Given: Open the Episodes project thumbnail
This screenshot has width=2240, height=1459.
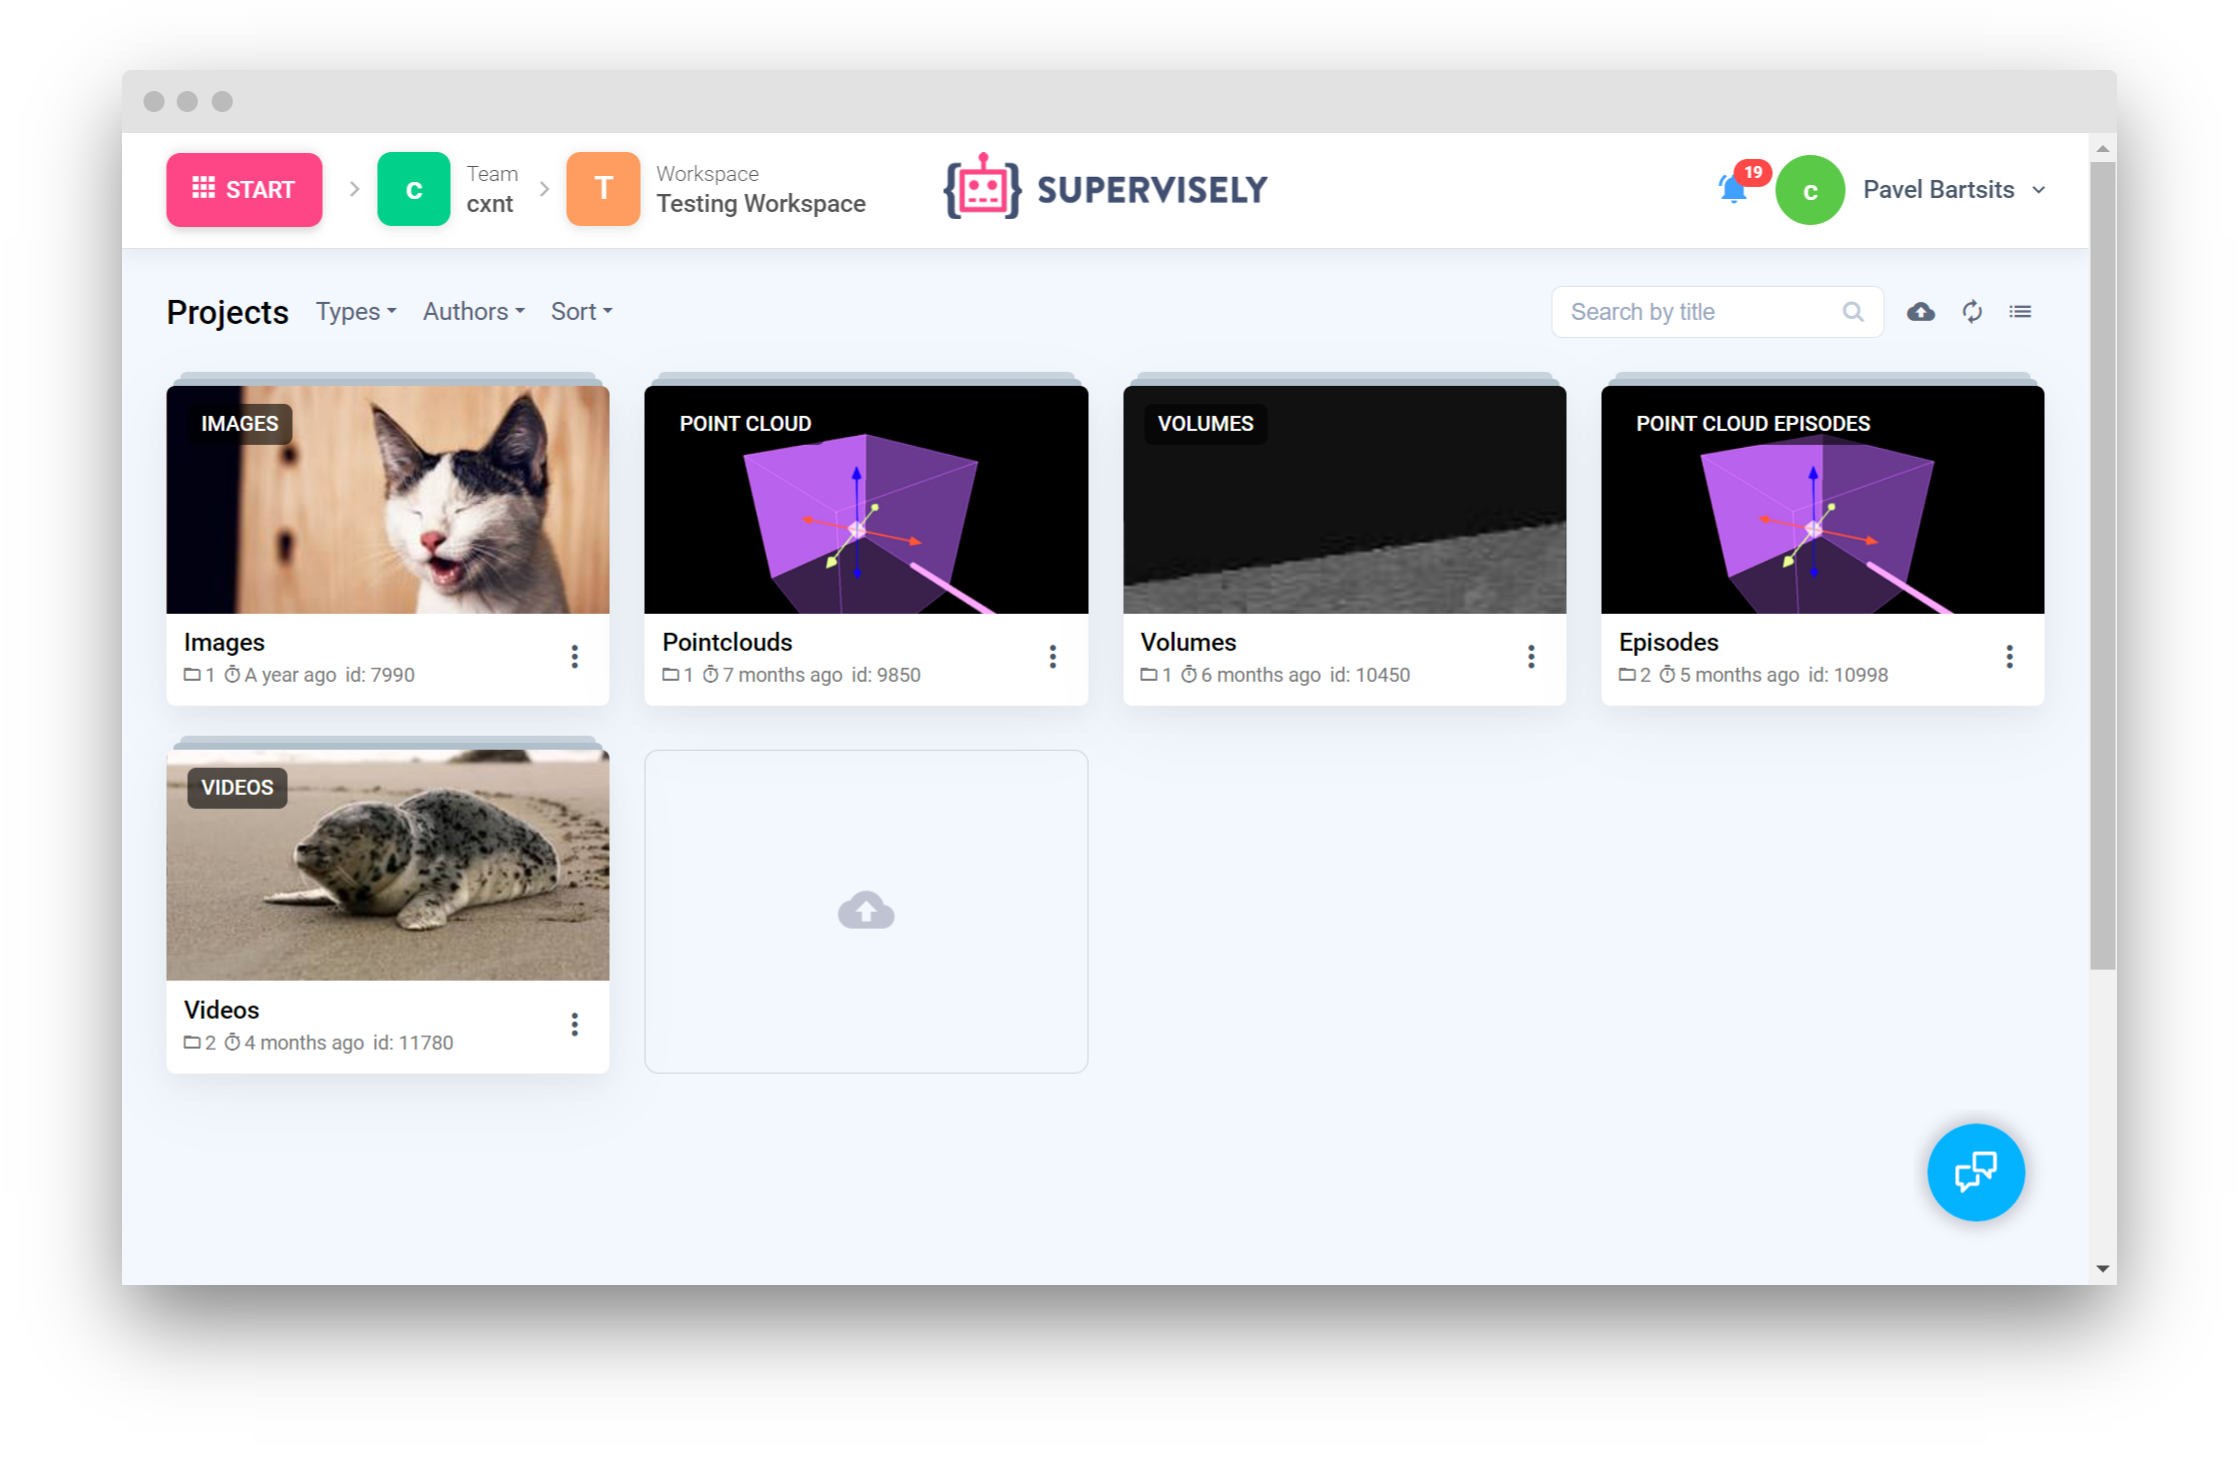Looking at the screenshot, I should click(x=1822, y=499).
